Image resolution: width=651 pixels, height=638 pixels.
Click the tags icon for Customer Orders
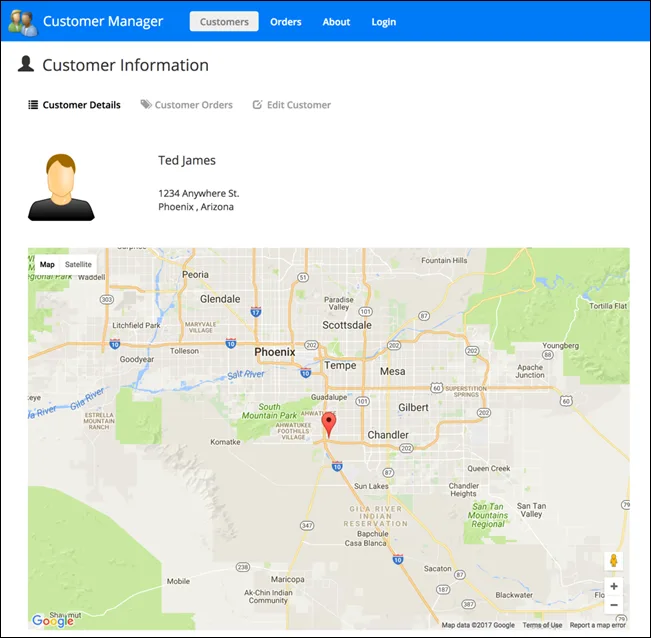click(x=146, y=104)
